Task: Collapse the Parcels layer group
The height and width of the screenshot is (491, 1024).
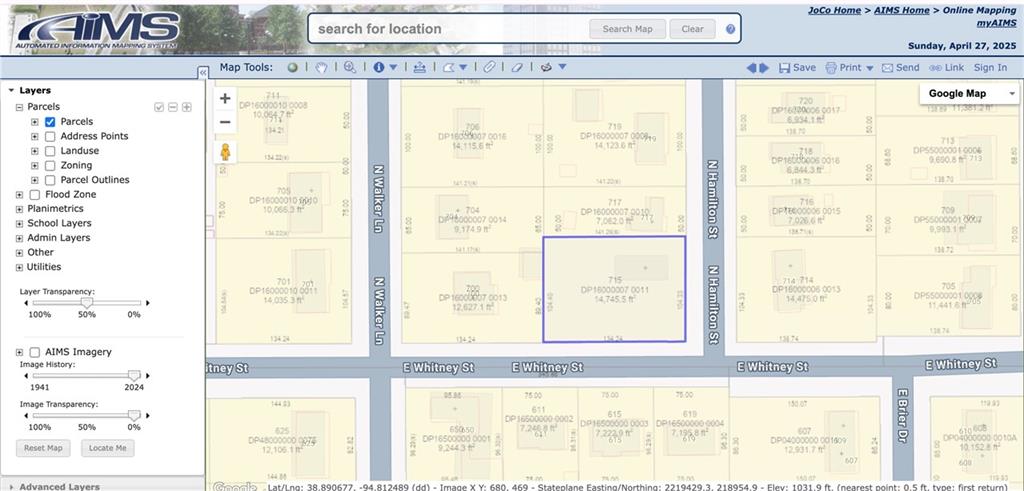Action: (x=19, y=107)
